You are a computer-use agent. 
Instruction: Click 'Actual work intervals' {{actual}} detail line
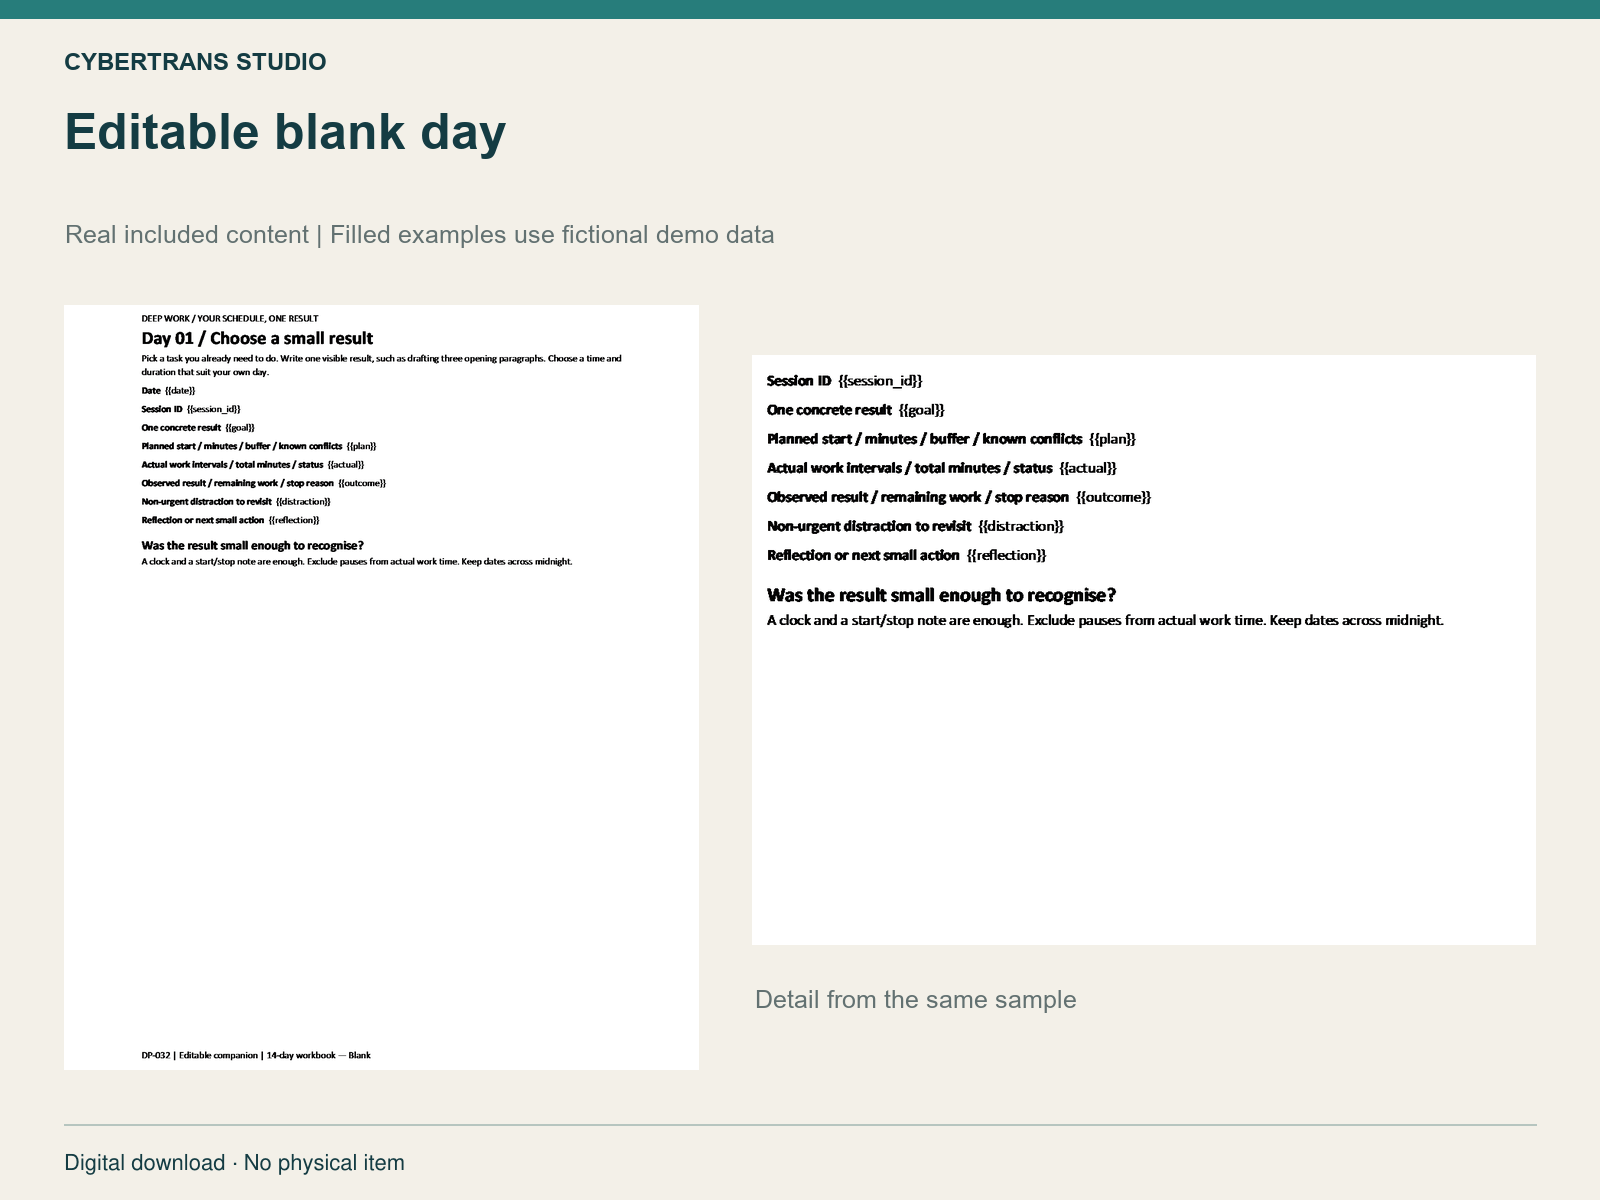pos(941,468)
